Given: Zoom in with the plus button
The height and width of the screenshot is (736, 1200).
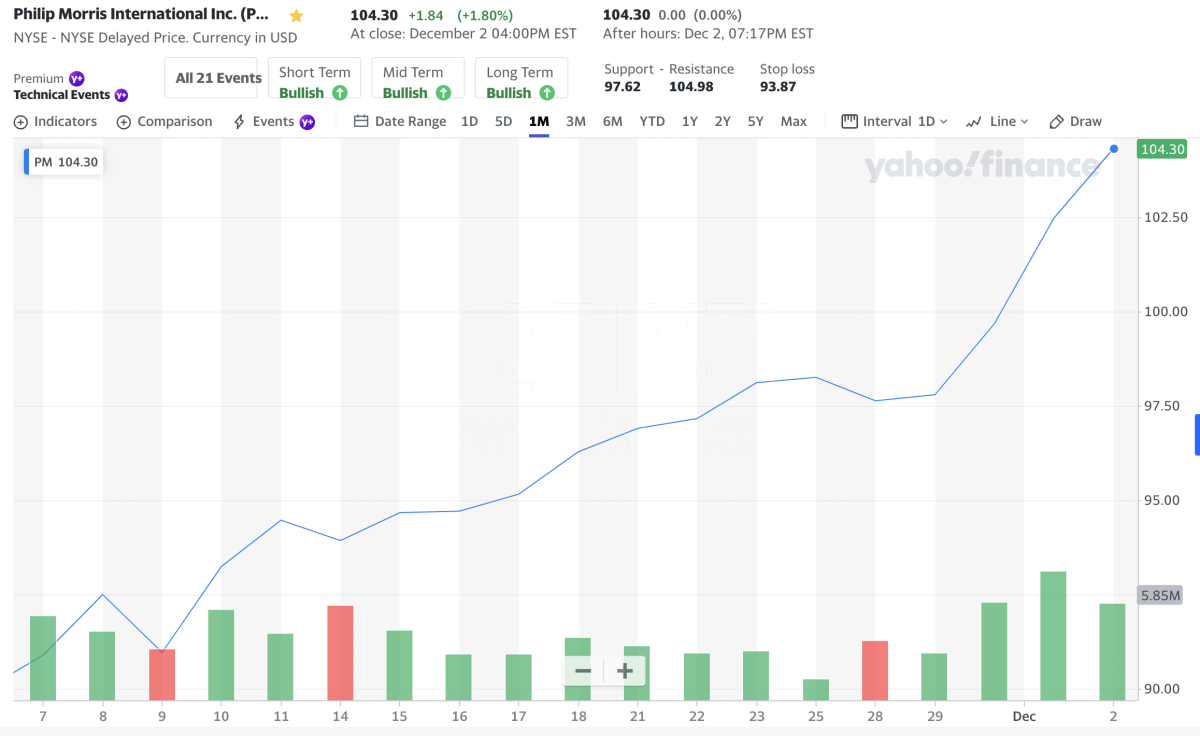Looking at the screenshot, I should (x=625, y=671).
